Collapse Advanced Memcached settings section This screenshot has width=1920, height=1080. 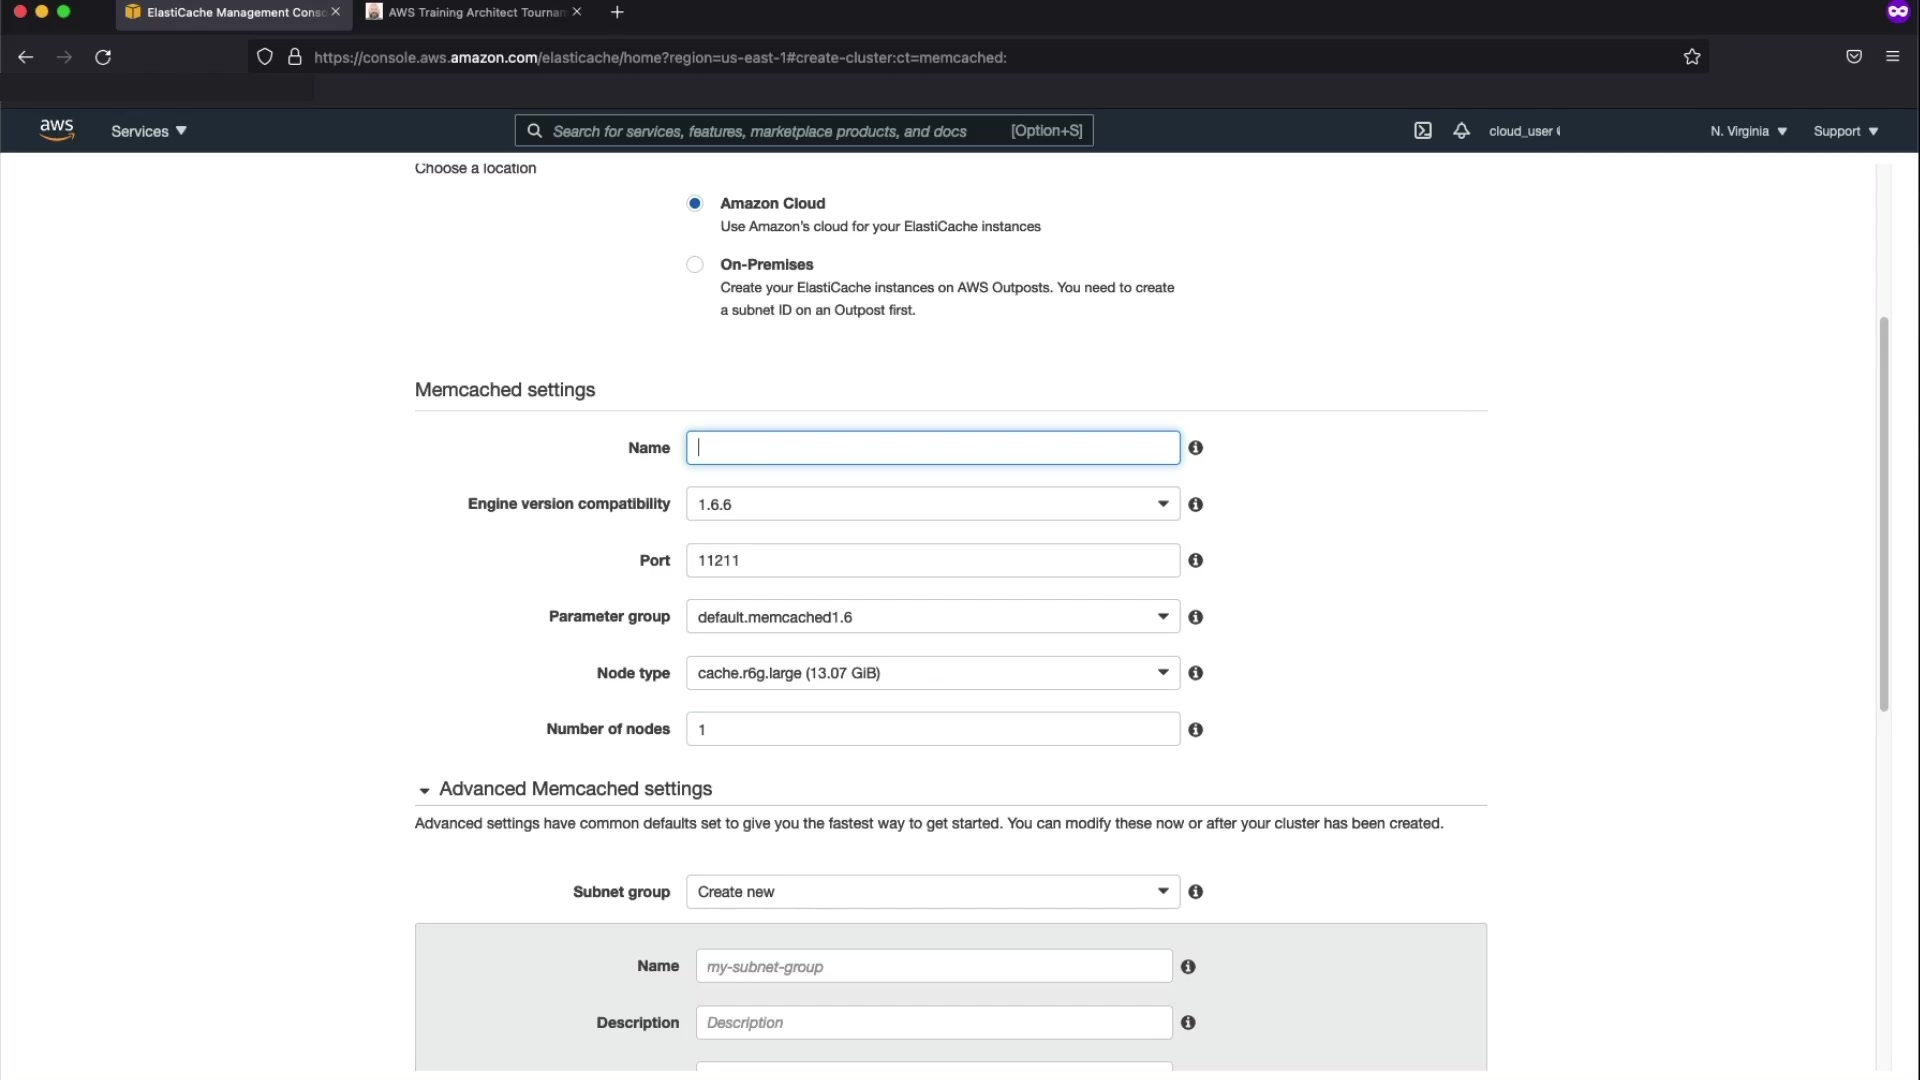tap(425, 790)
